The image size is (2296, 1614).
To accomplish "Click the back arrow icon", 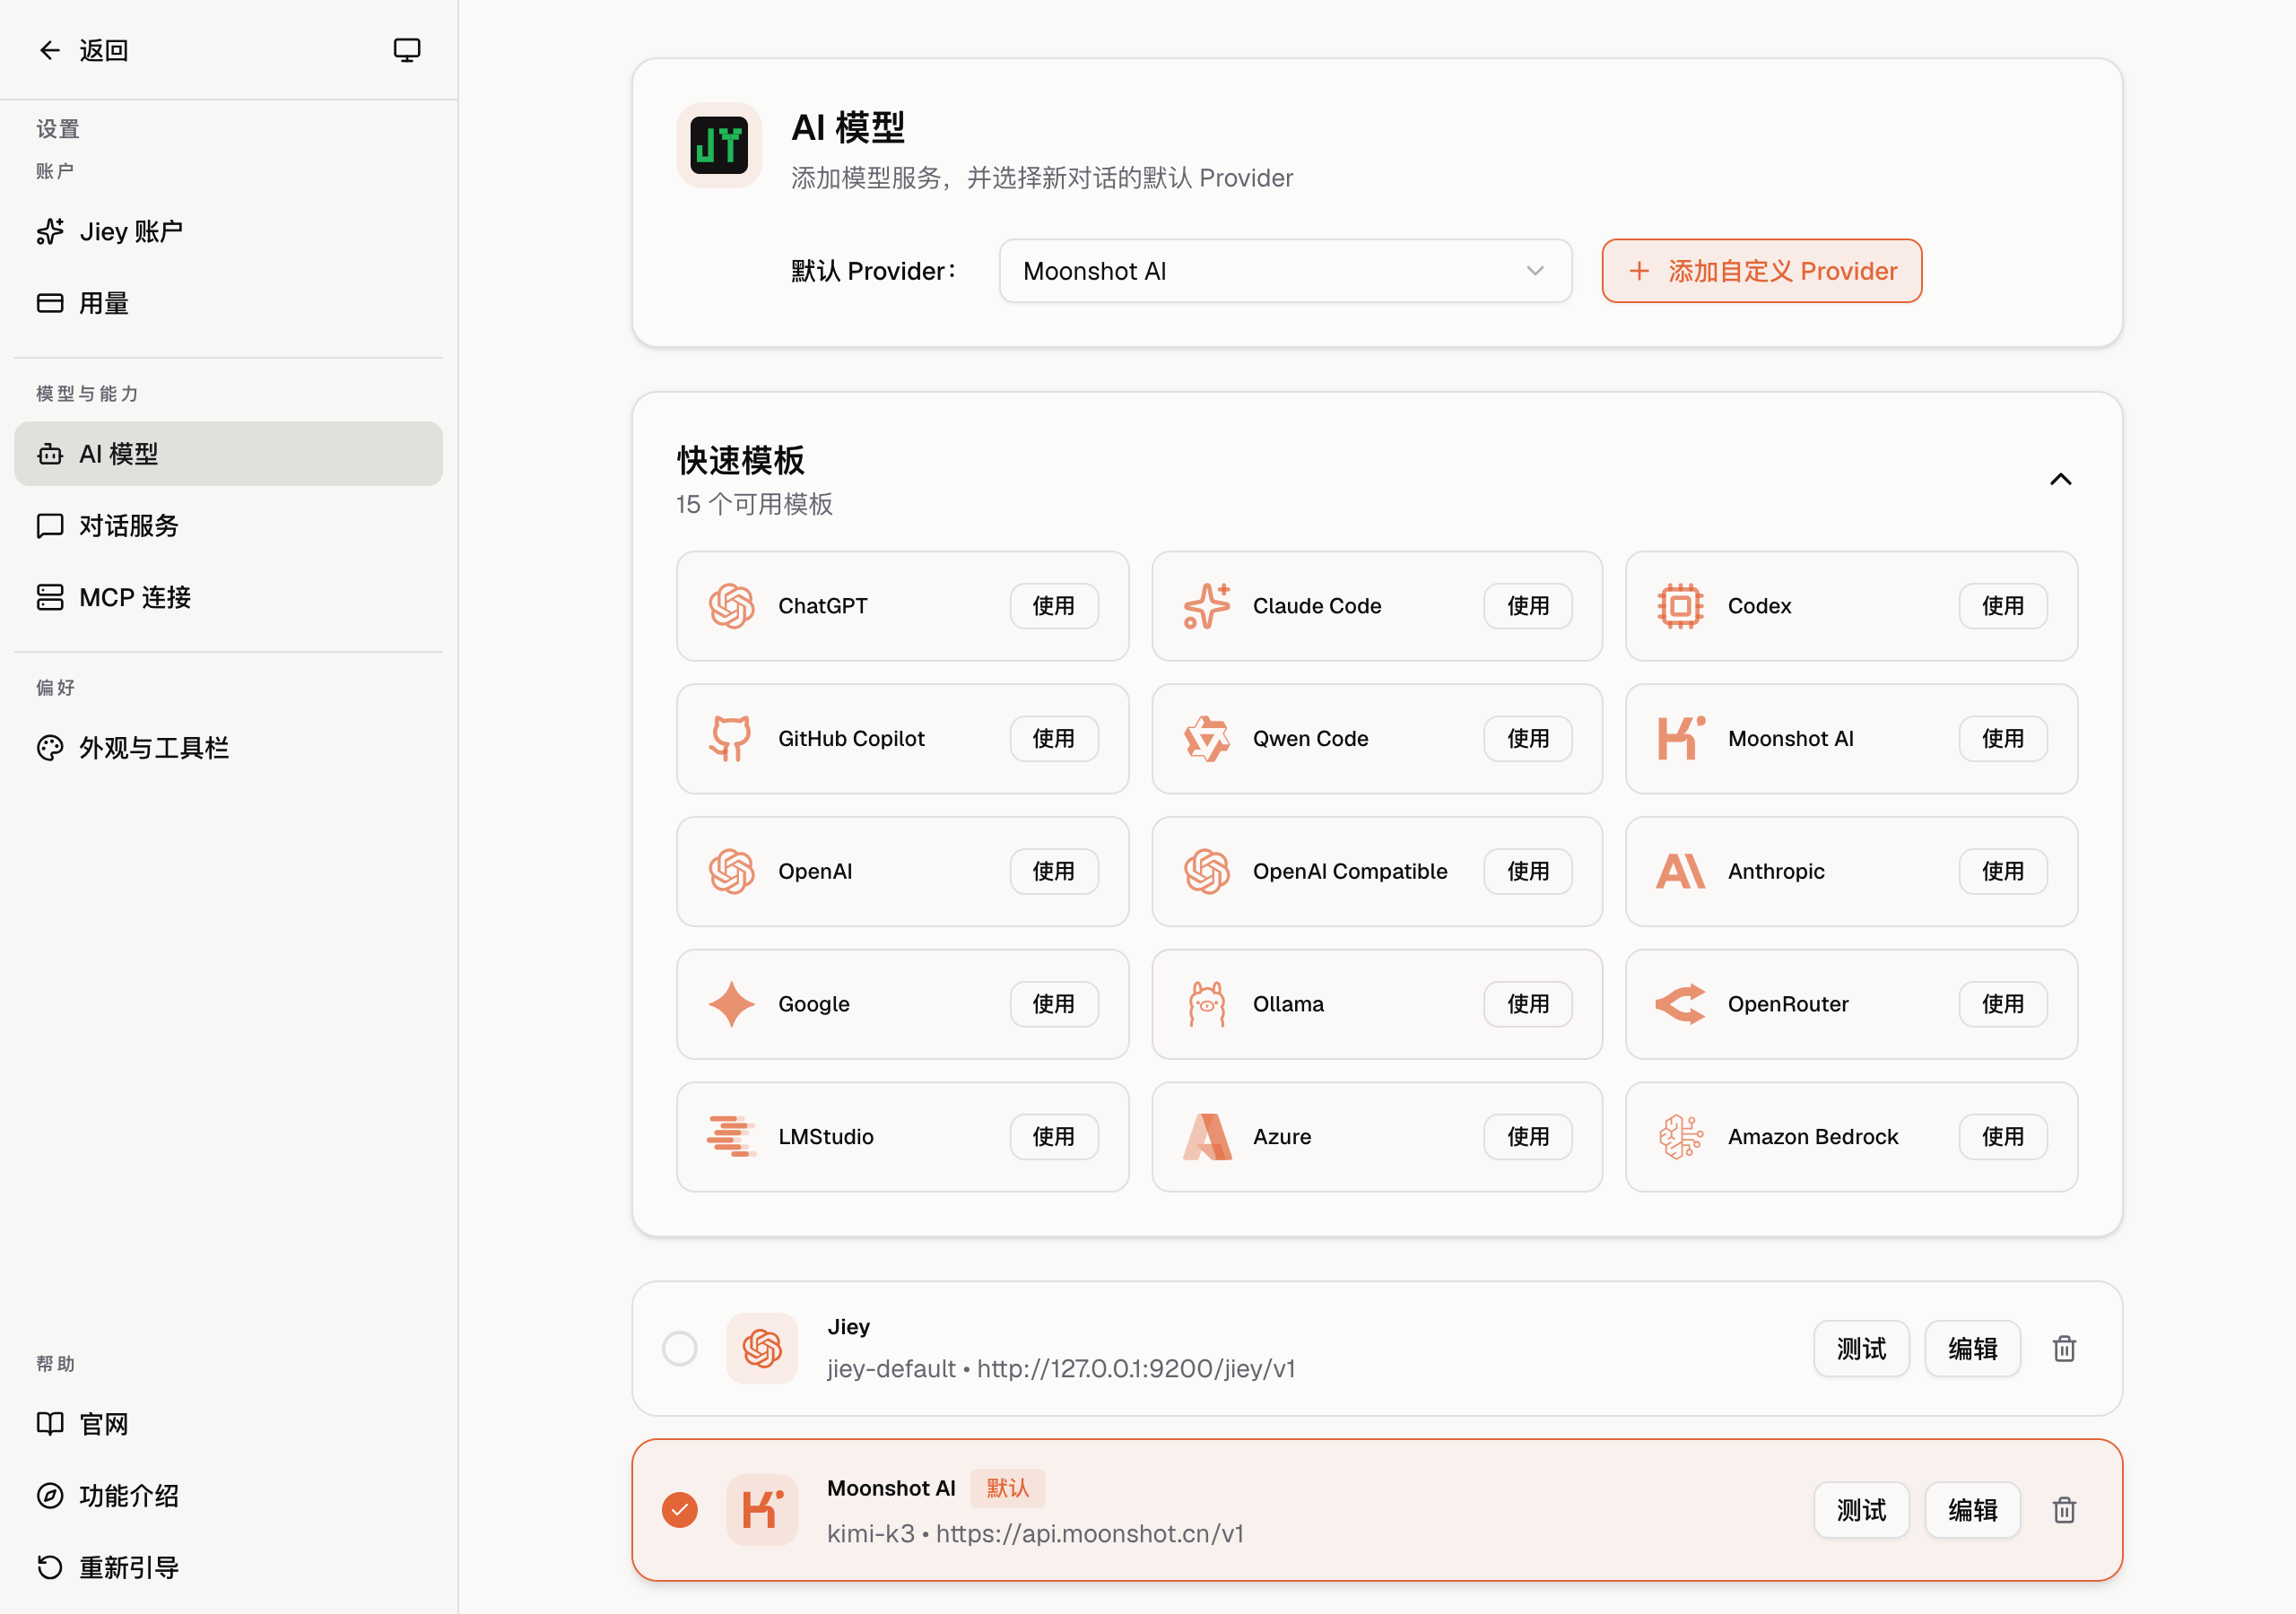I will pos(50,50).
